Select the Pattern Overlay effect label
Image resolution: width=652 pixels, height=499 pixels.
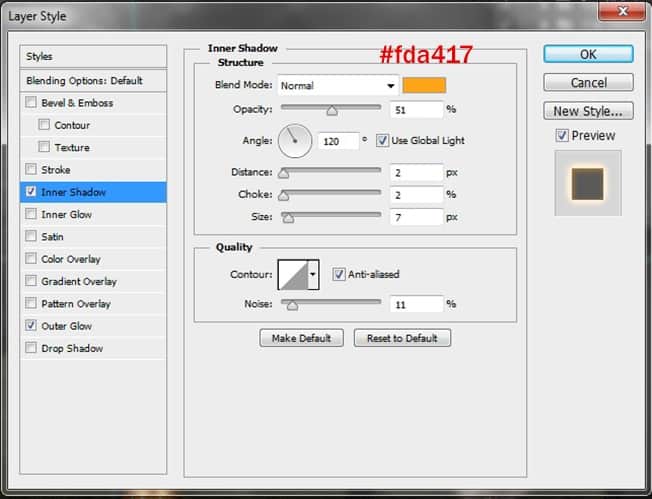pyautogui.click(x=76, y=304)
